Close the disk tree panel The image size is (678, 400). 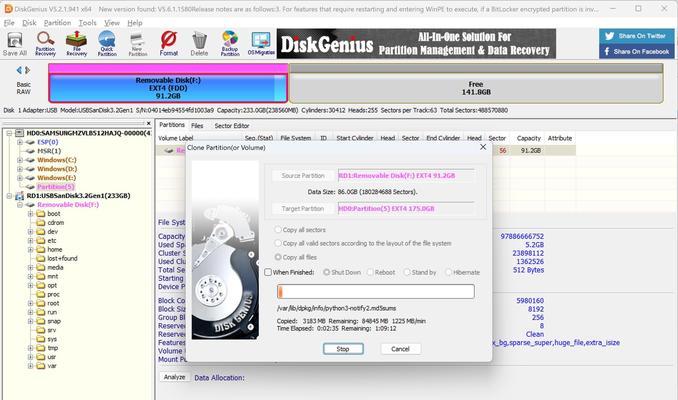coord(148,124)
